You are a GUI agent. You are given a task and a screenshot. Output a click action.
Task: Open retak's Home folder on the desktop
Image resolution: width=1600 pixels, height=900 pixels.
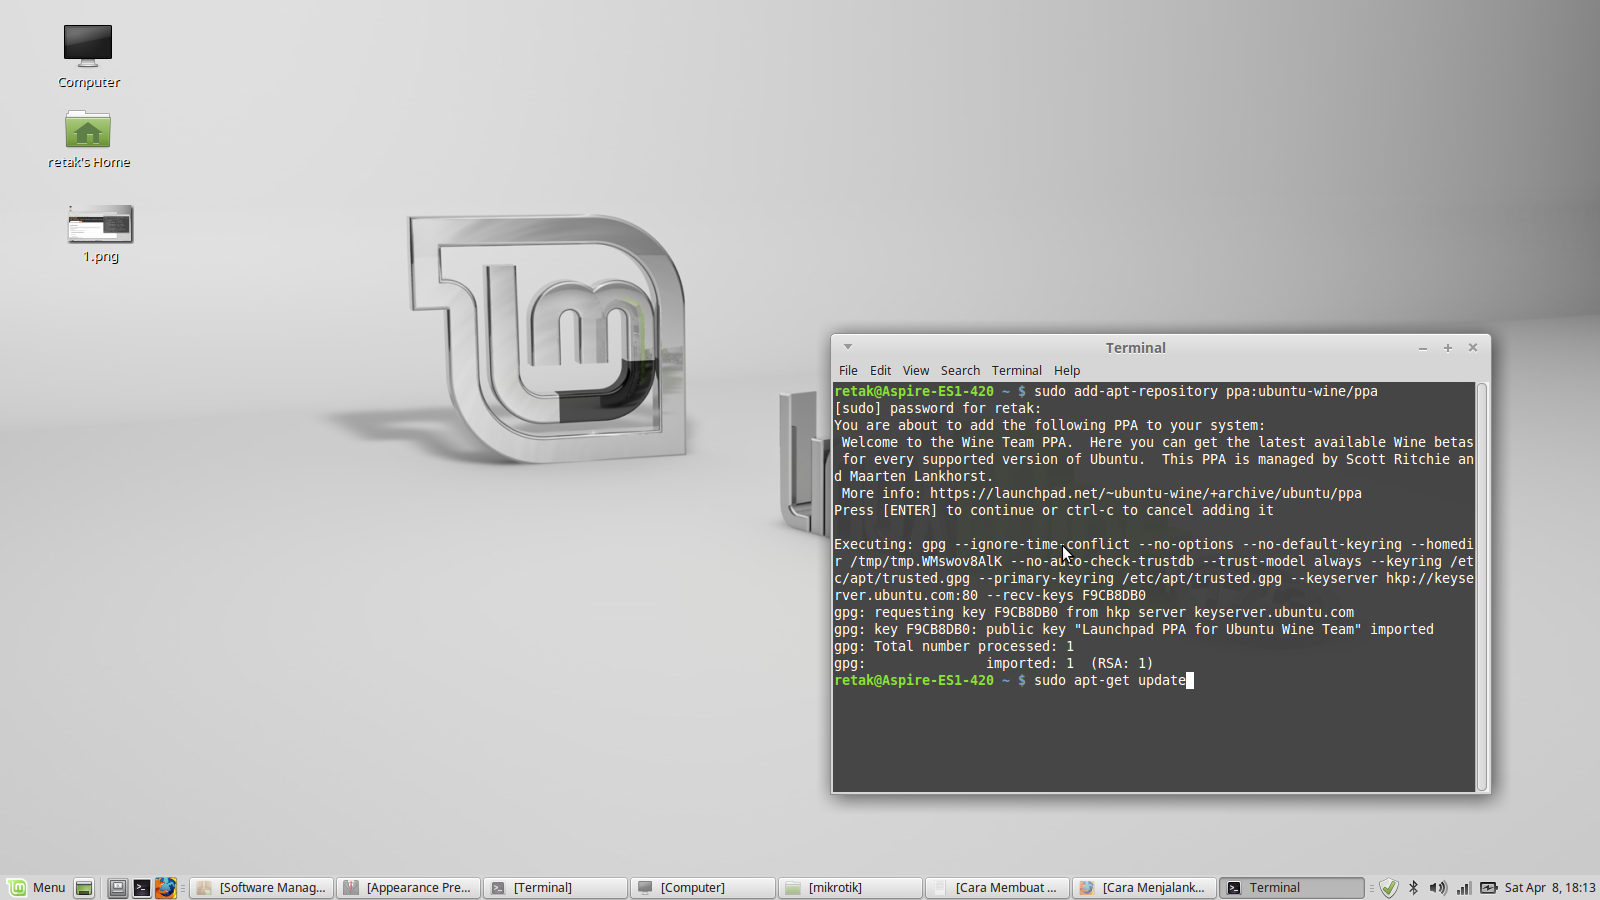click(88, 130)
